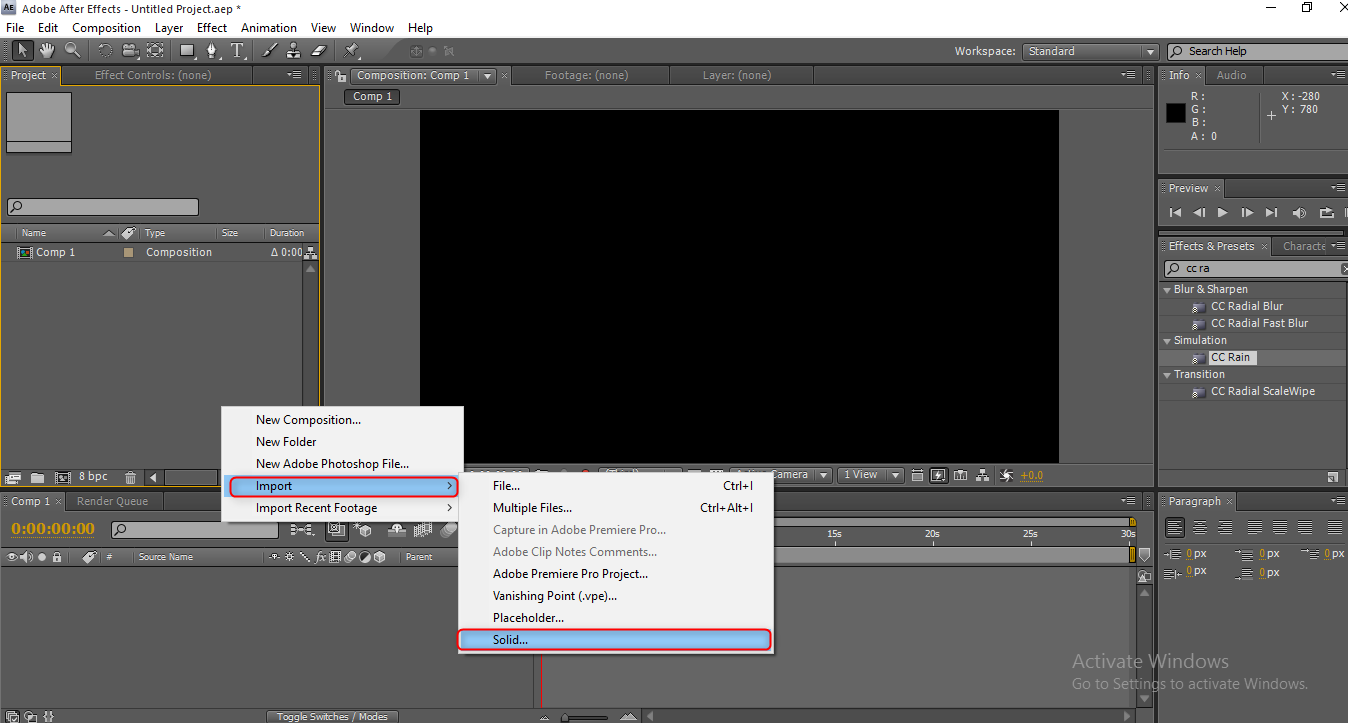Image resolution: width=1348 pixels, height=723 pixels.
Task: Click the Reset Exposure aperture icon
Action: click(x=1006, y=475)
